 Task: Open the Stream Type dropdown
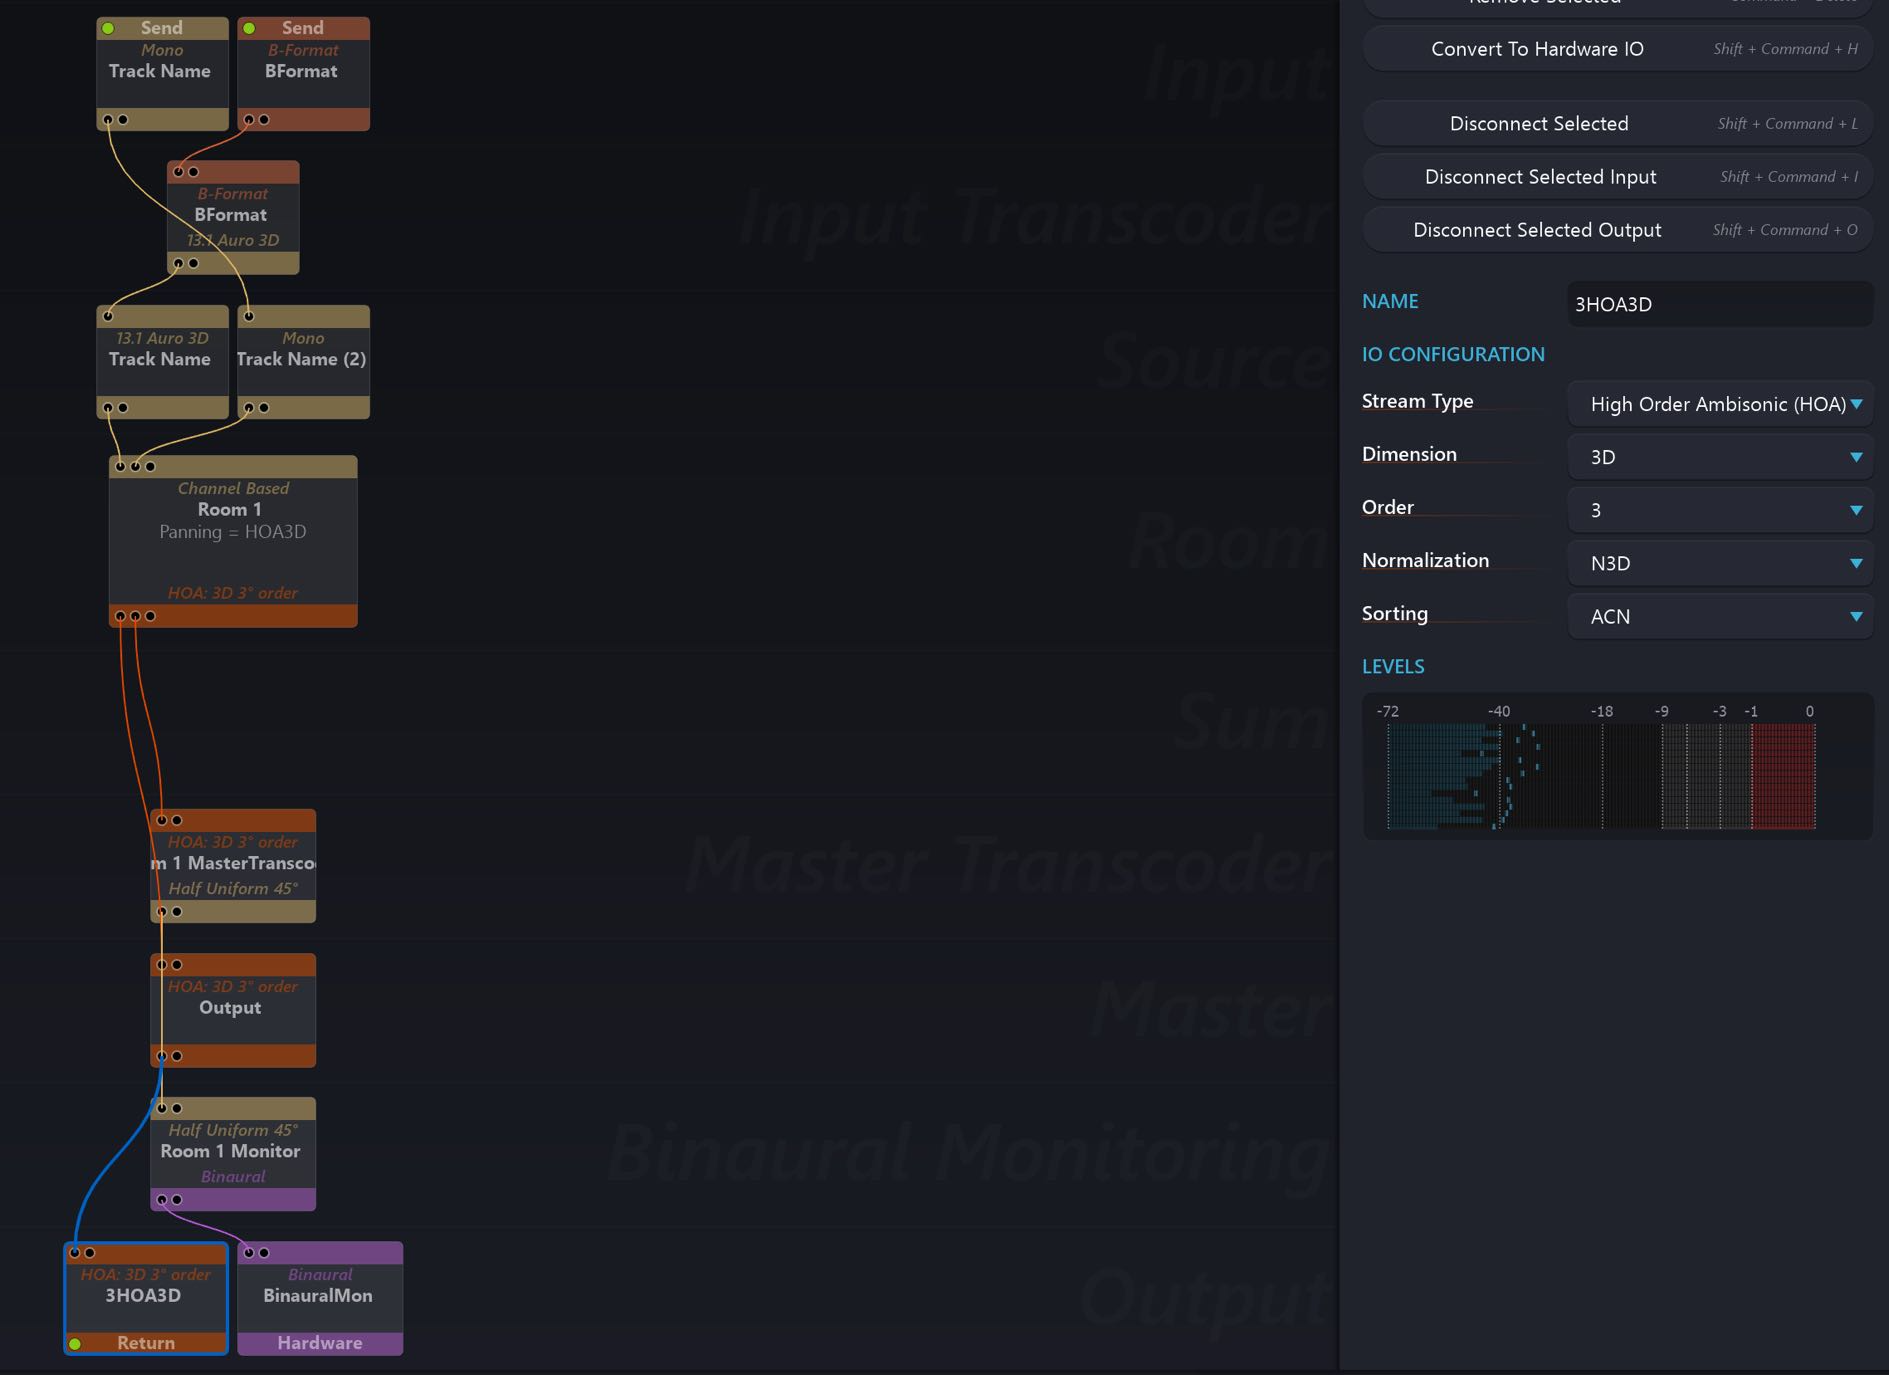pyautogui.click(x=1719, y=404)
